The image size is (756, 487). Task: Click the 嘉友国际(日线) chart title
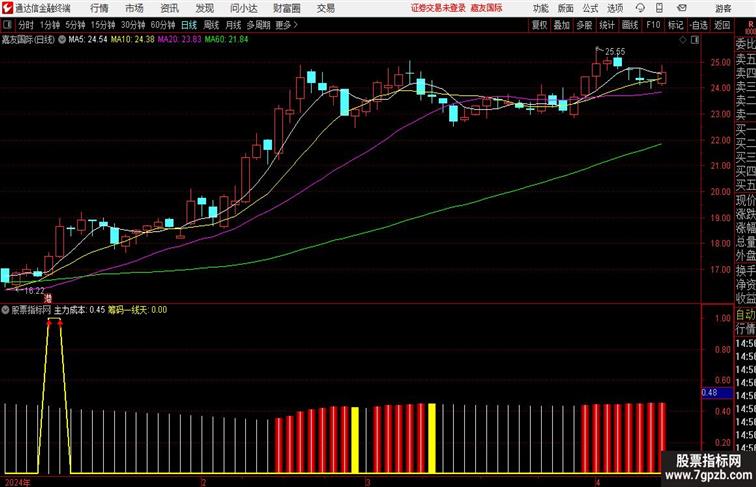[x=28, y=40]
